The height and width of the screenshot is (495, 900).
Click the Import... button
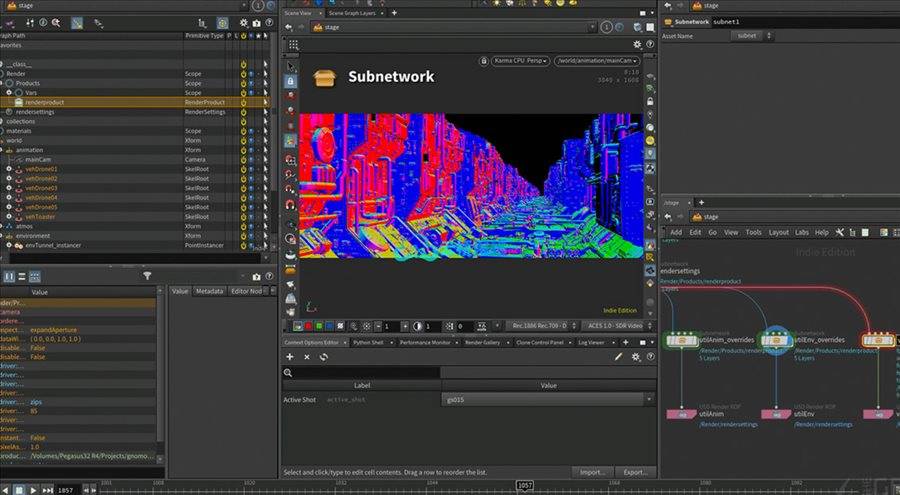592,471
